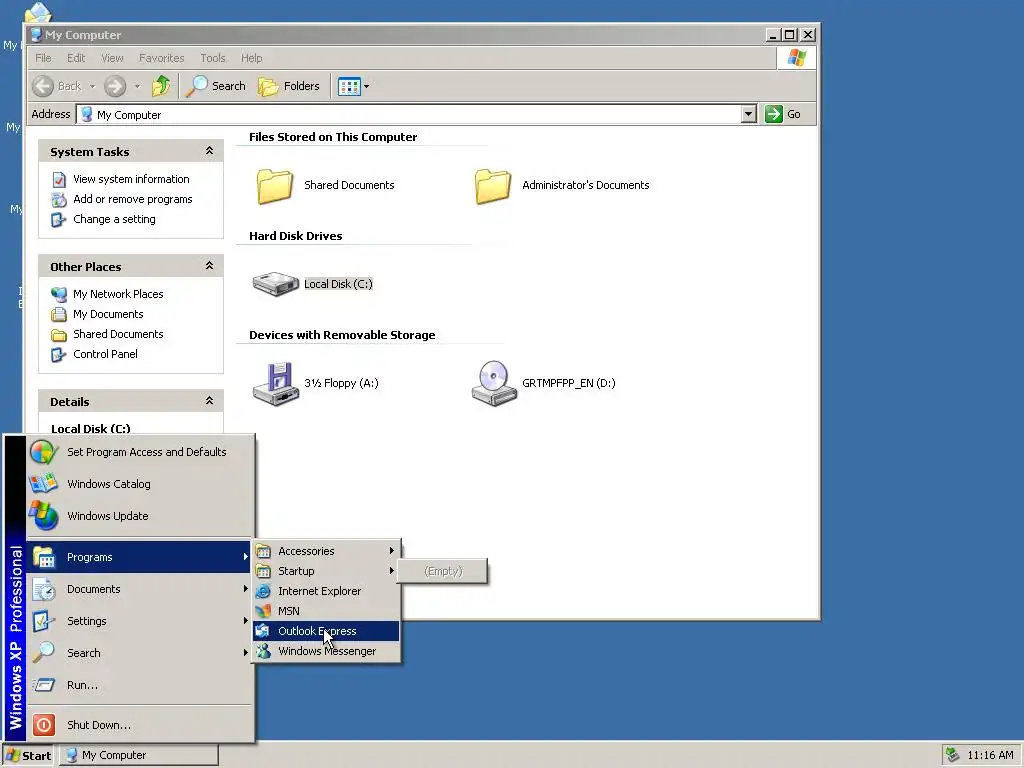
Task: Click the Start button
Action: (28, 756)
